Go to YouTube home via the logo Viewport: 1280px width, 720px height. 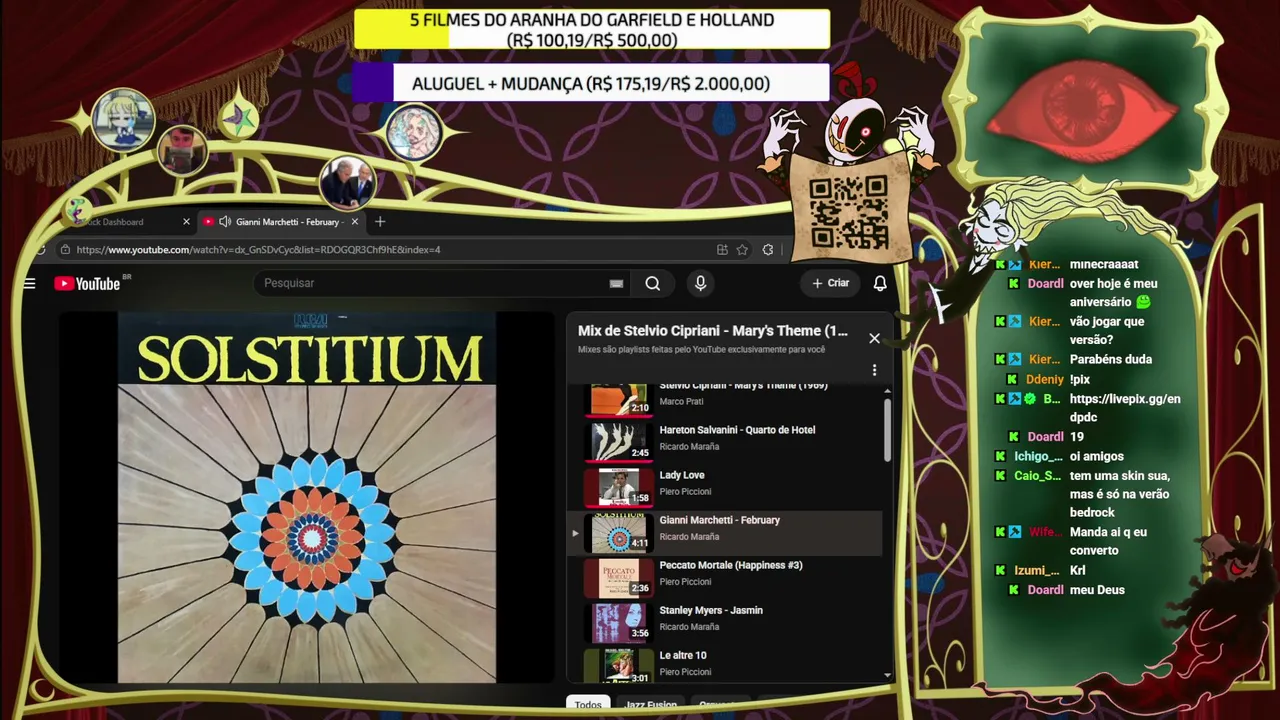click(x=88, y=284)
